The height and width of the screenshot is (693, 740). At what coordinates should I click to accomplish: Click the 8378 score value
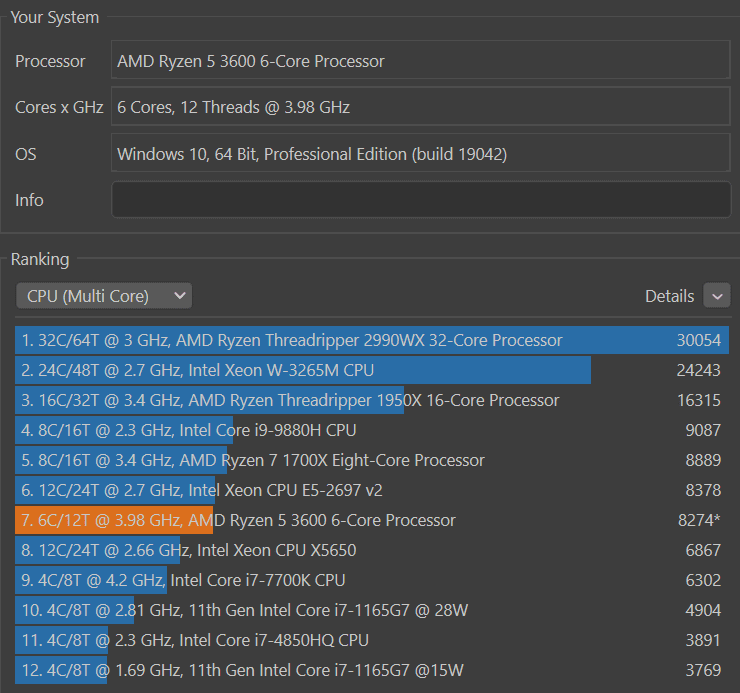click(x=703, y=490)
